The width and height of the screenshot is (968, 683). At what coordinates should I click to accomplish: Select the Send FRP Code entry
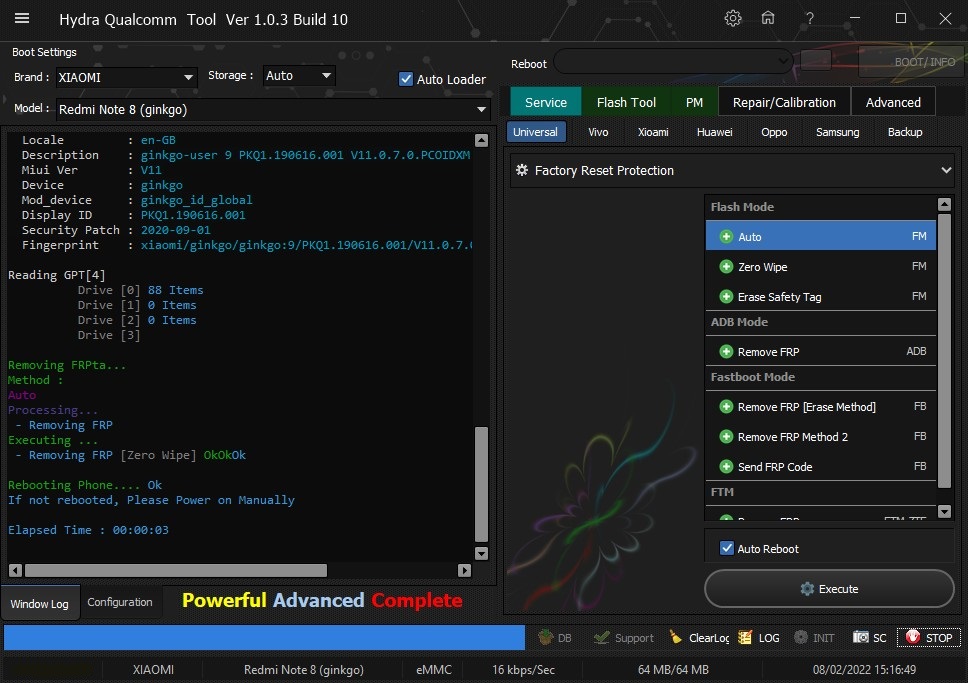[x=820, y=467]
